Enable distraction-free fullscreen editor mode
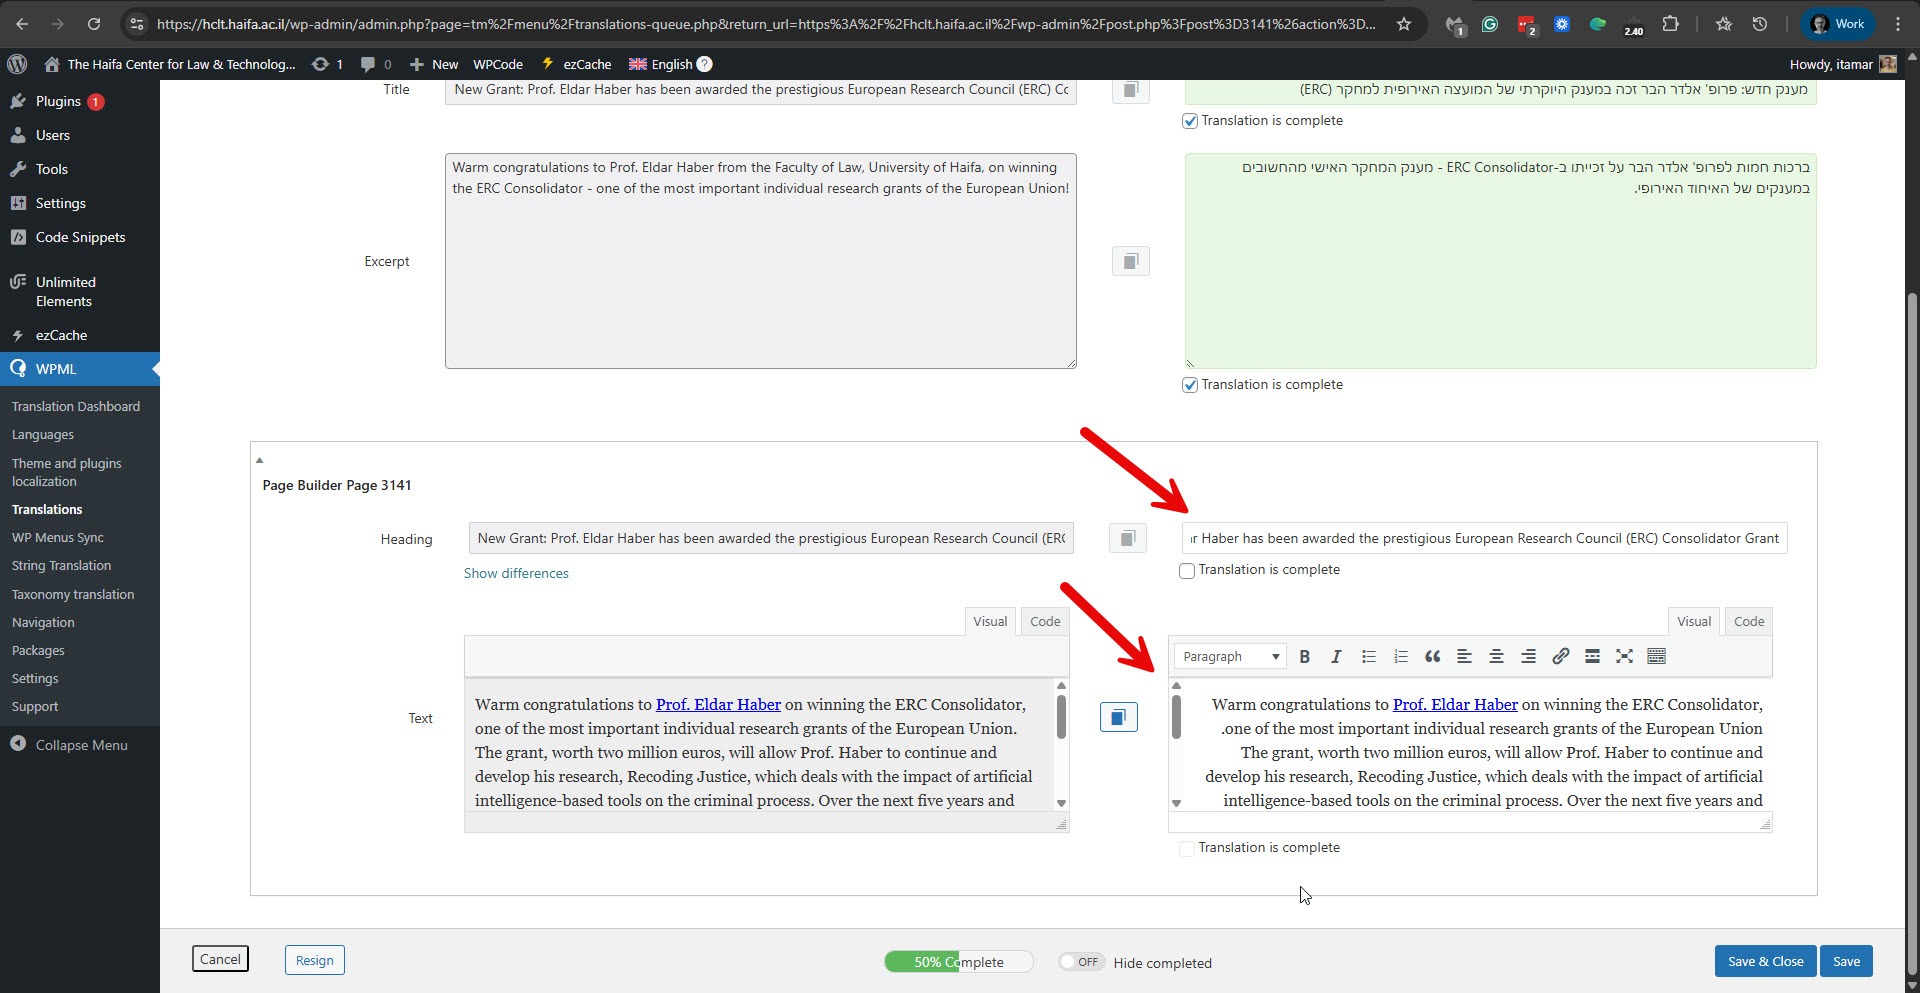The width and height of the screenshot is (1920, 993). [x=1624, y=657]
